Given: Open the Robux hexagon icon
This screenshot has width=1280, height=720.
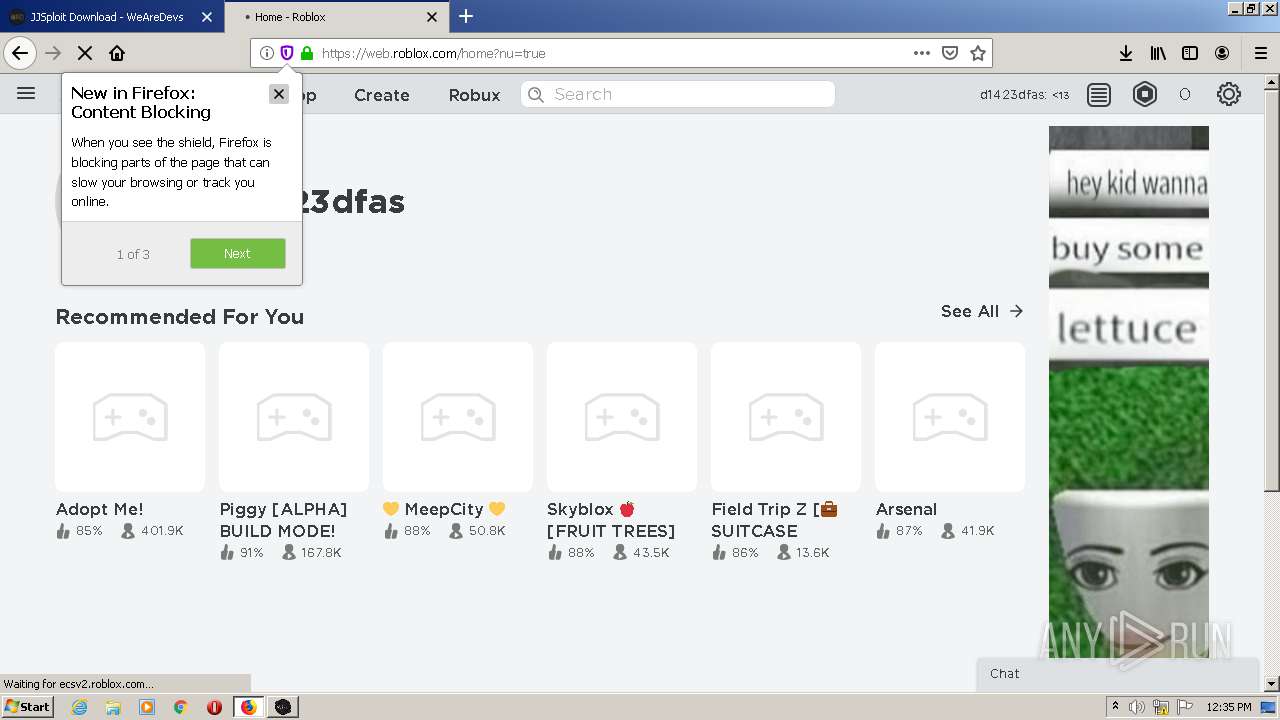Looking at the screenshot, I should coord(1145,95).
